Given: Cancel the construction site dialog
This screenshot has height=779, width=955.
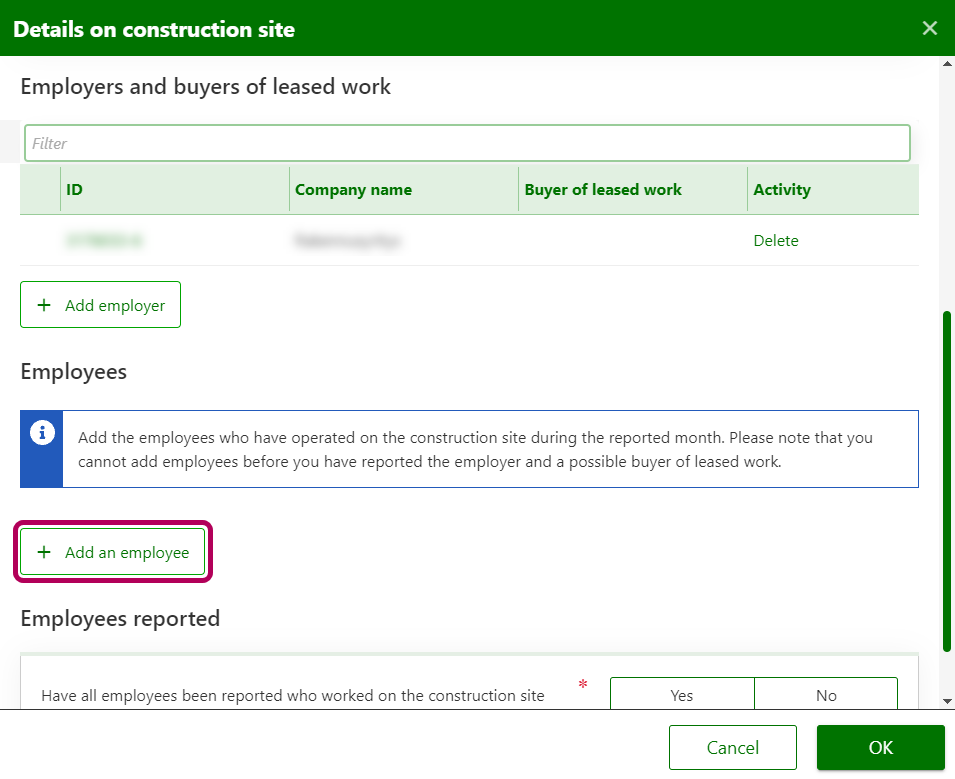Looking at the screenshot, I should tap(732, 748).
